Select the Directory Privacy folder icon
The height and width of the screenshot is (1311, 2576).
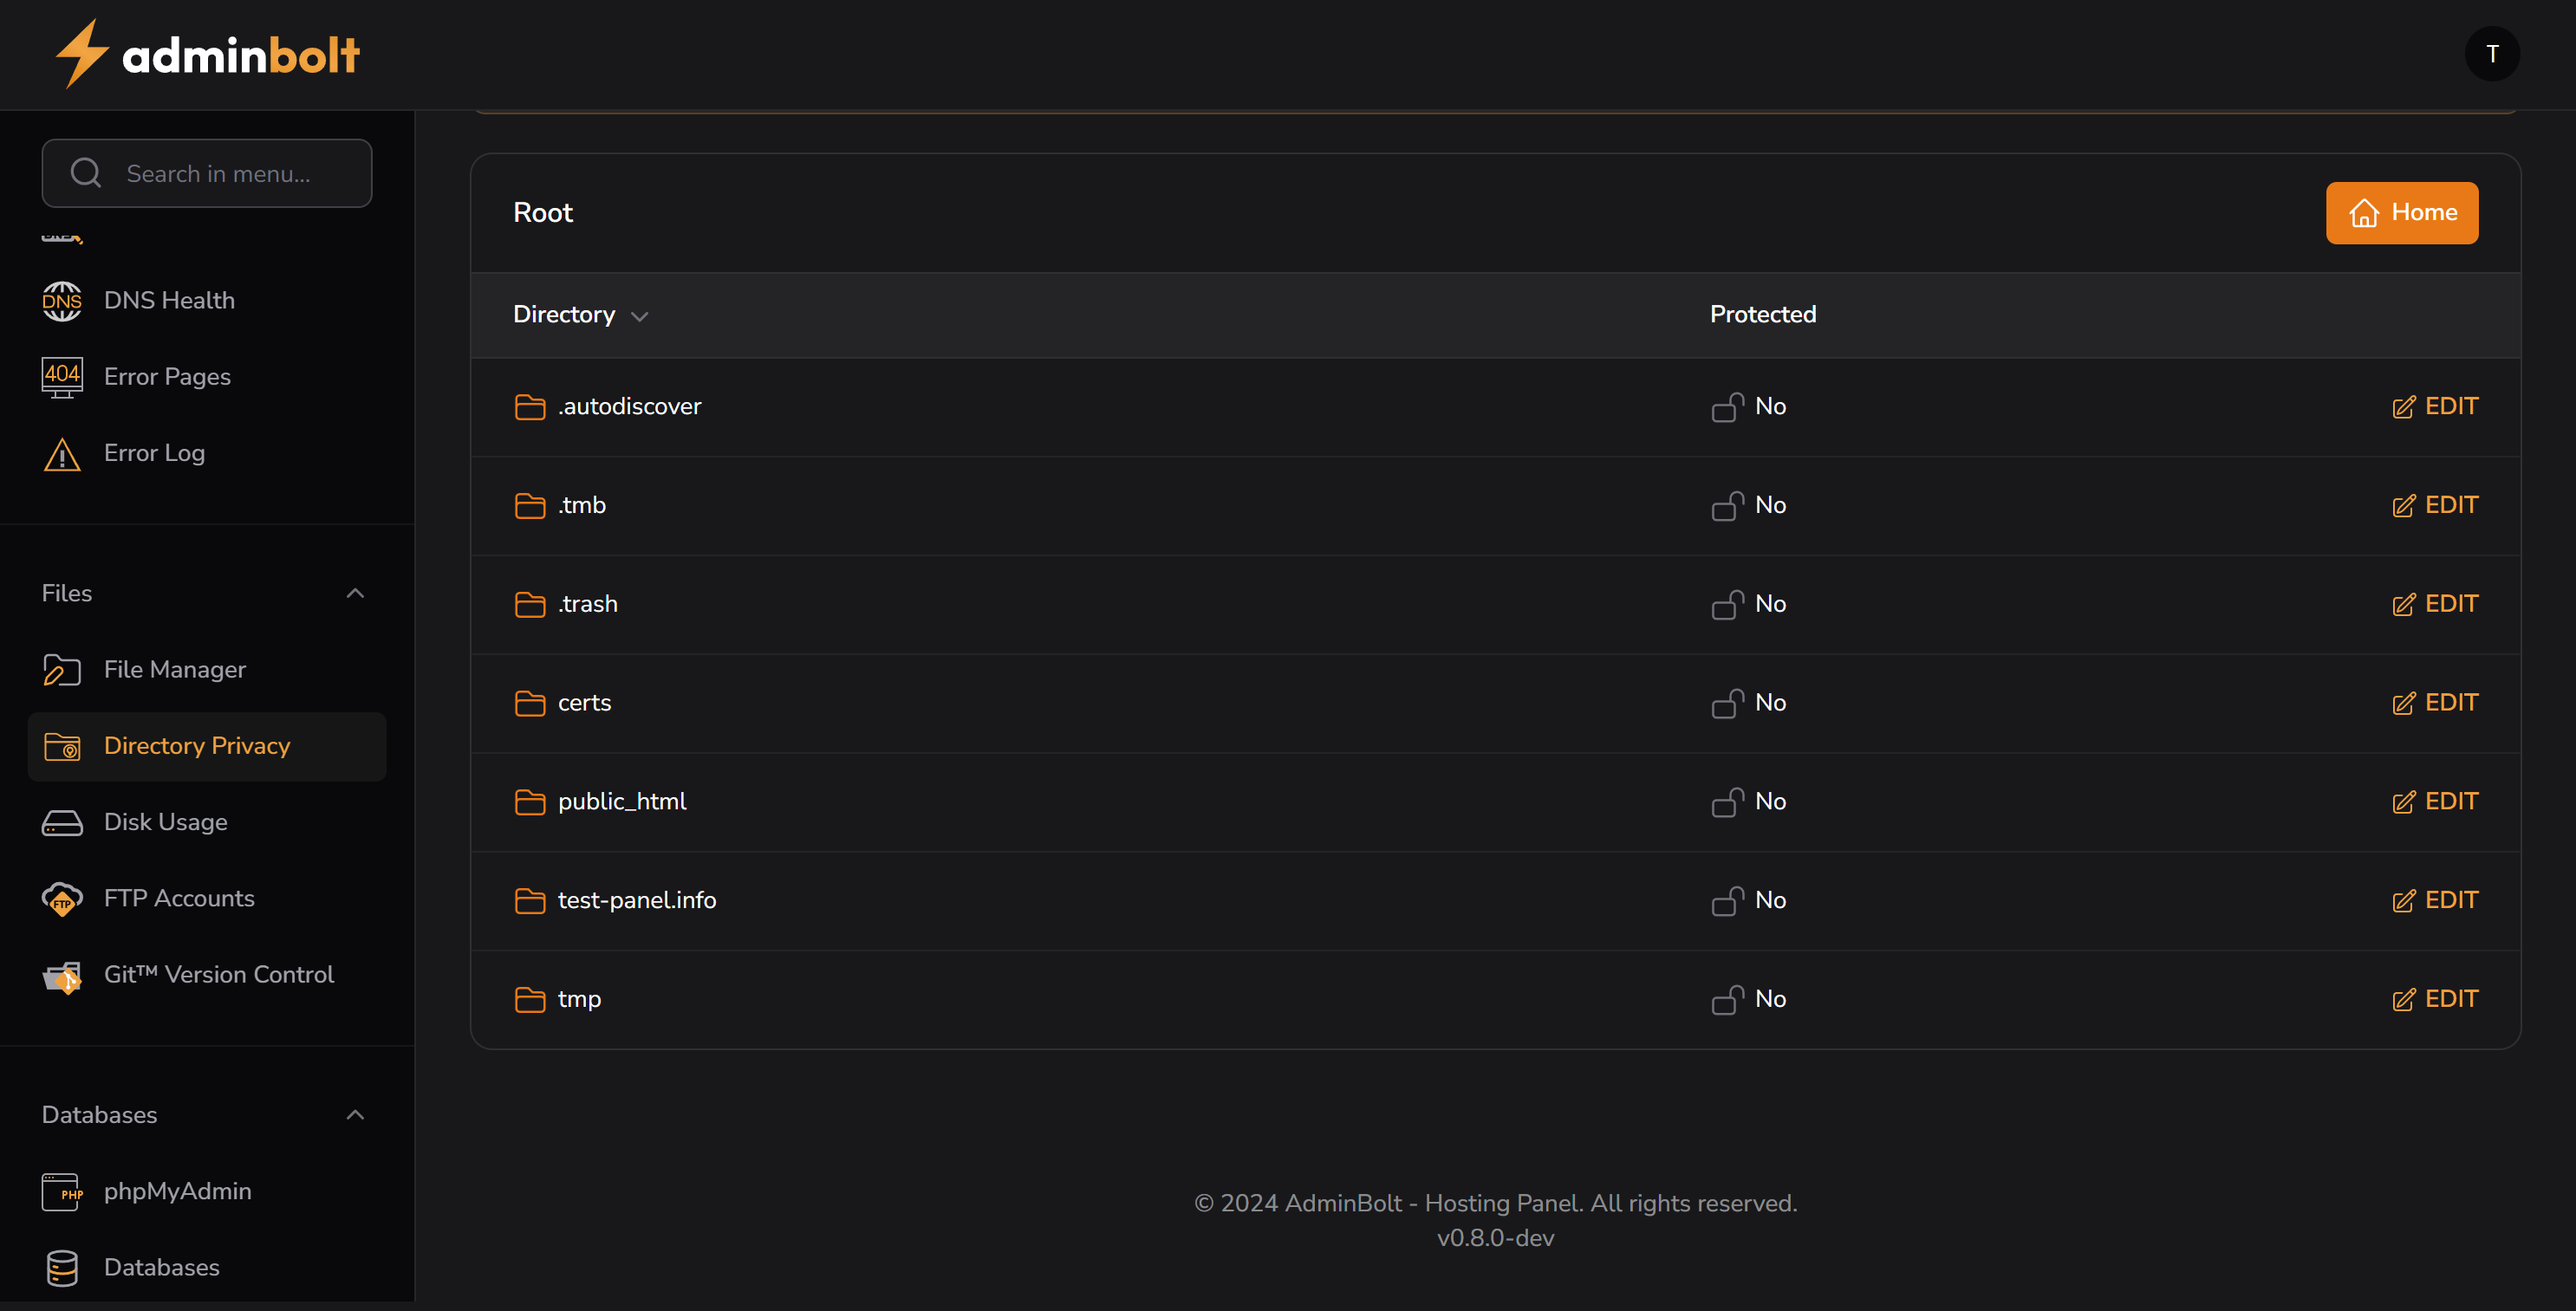click(62, 746)
